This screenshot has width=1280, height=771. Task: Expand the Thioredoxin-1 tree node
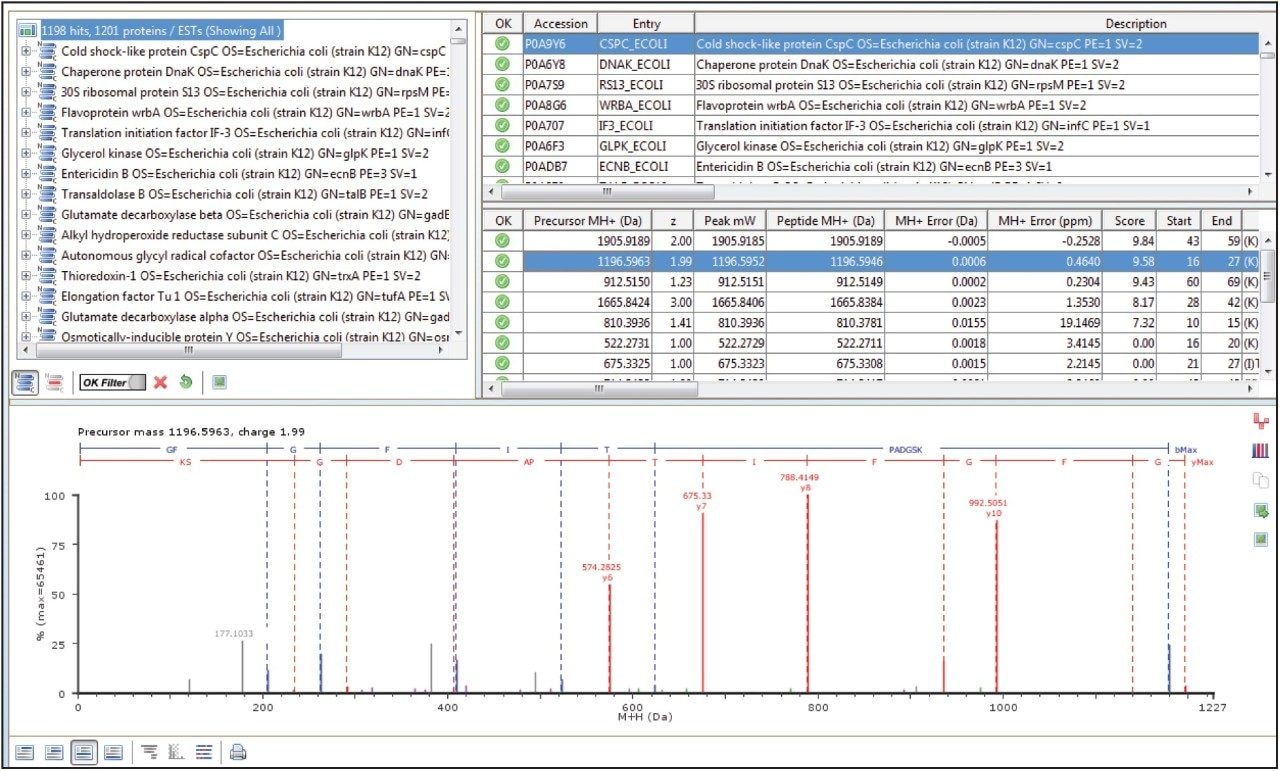(x=25, y=275)
